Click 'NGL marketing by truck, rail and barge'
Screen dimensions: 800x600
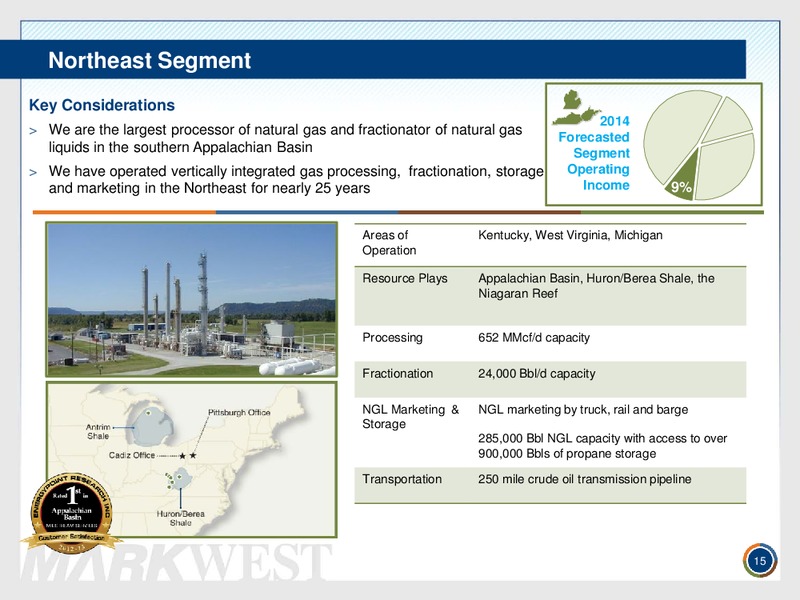(x=583, y=410)
